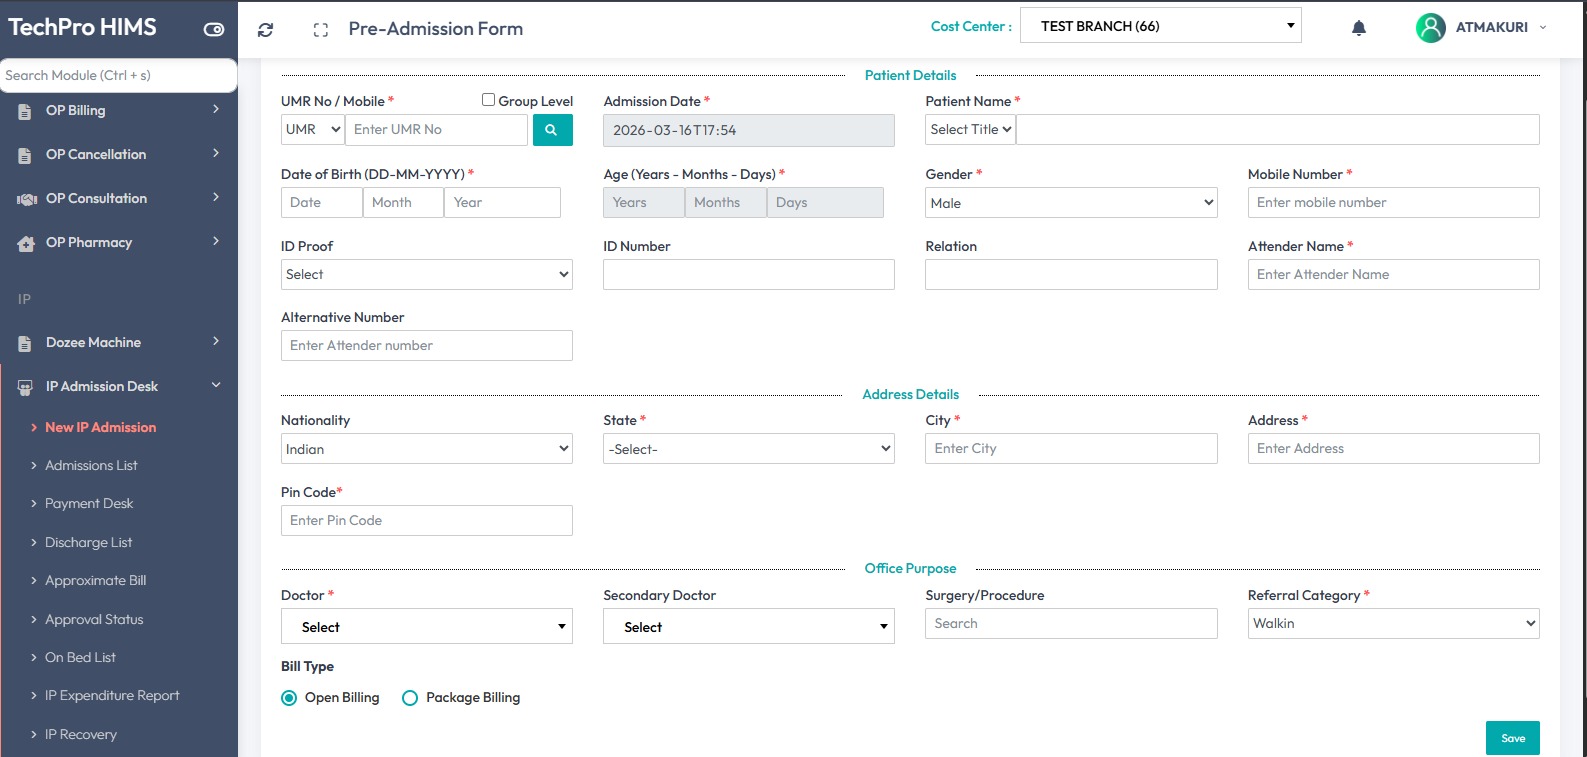Click the UMR search magnifier button

(552, 130)
